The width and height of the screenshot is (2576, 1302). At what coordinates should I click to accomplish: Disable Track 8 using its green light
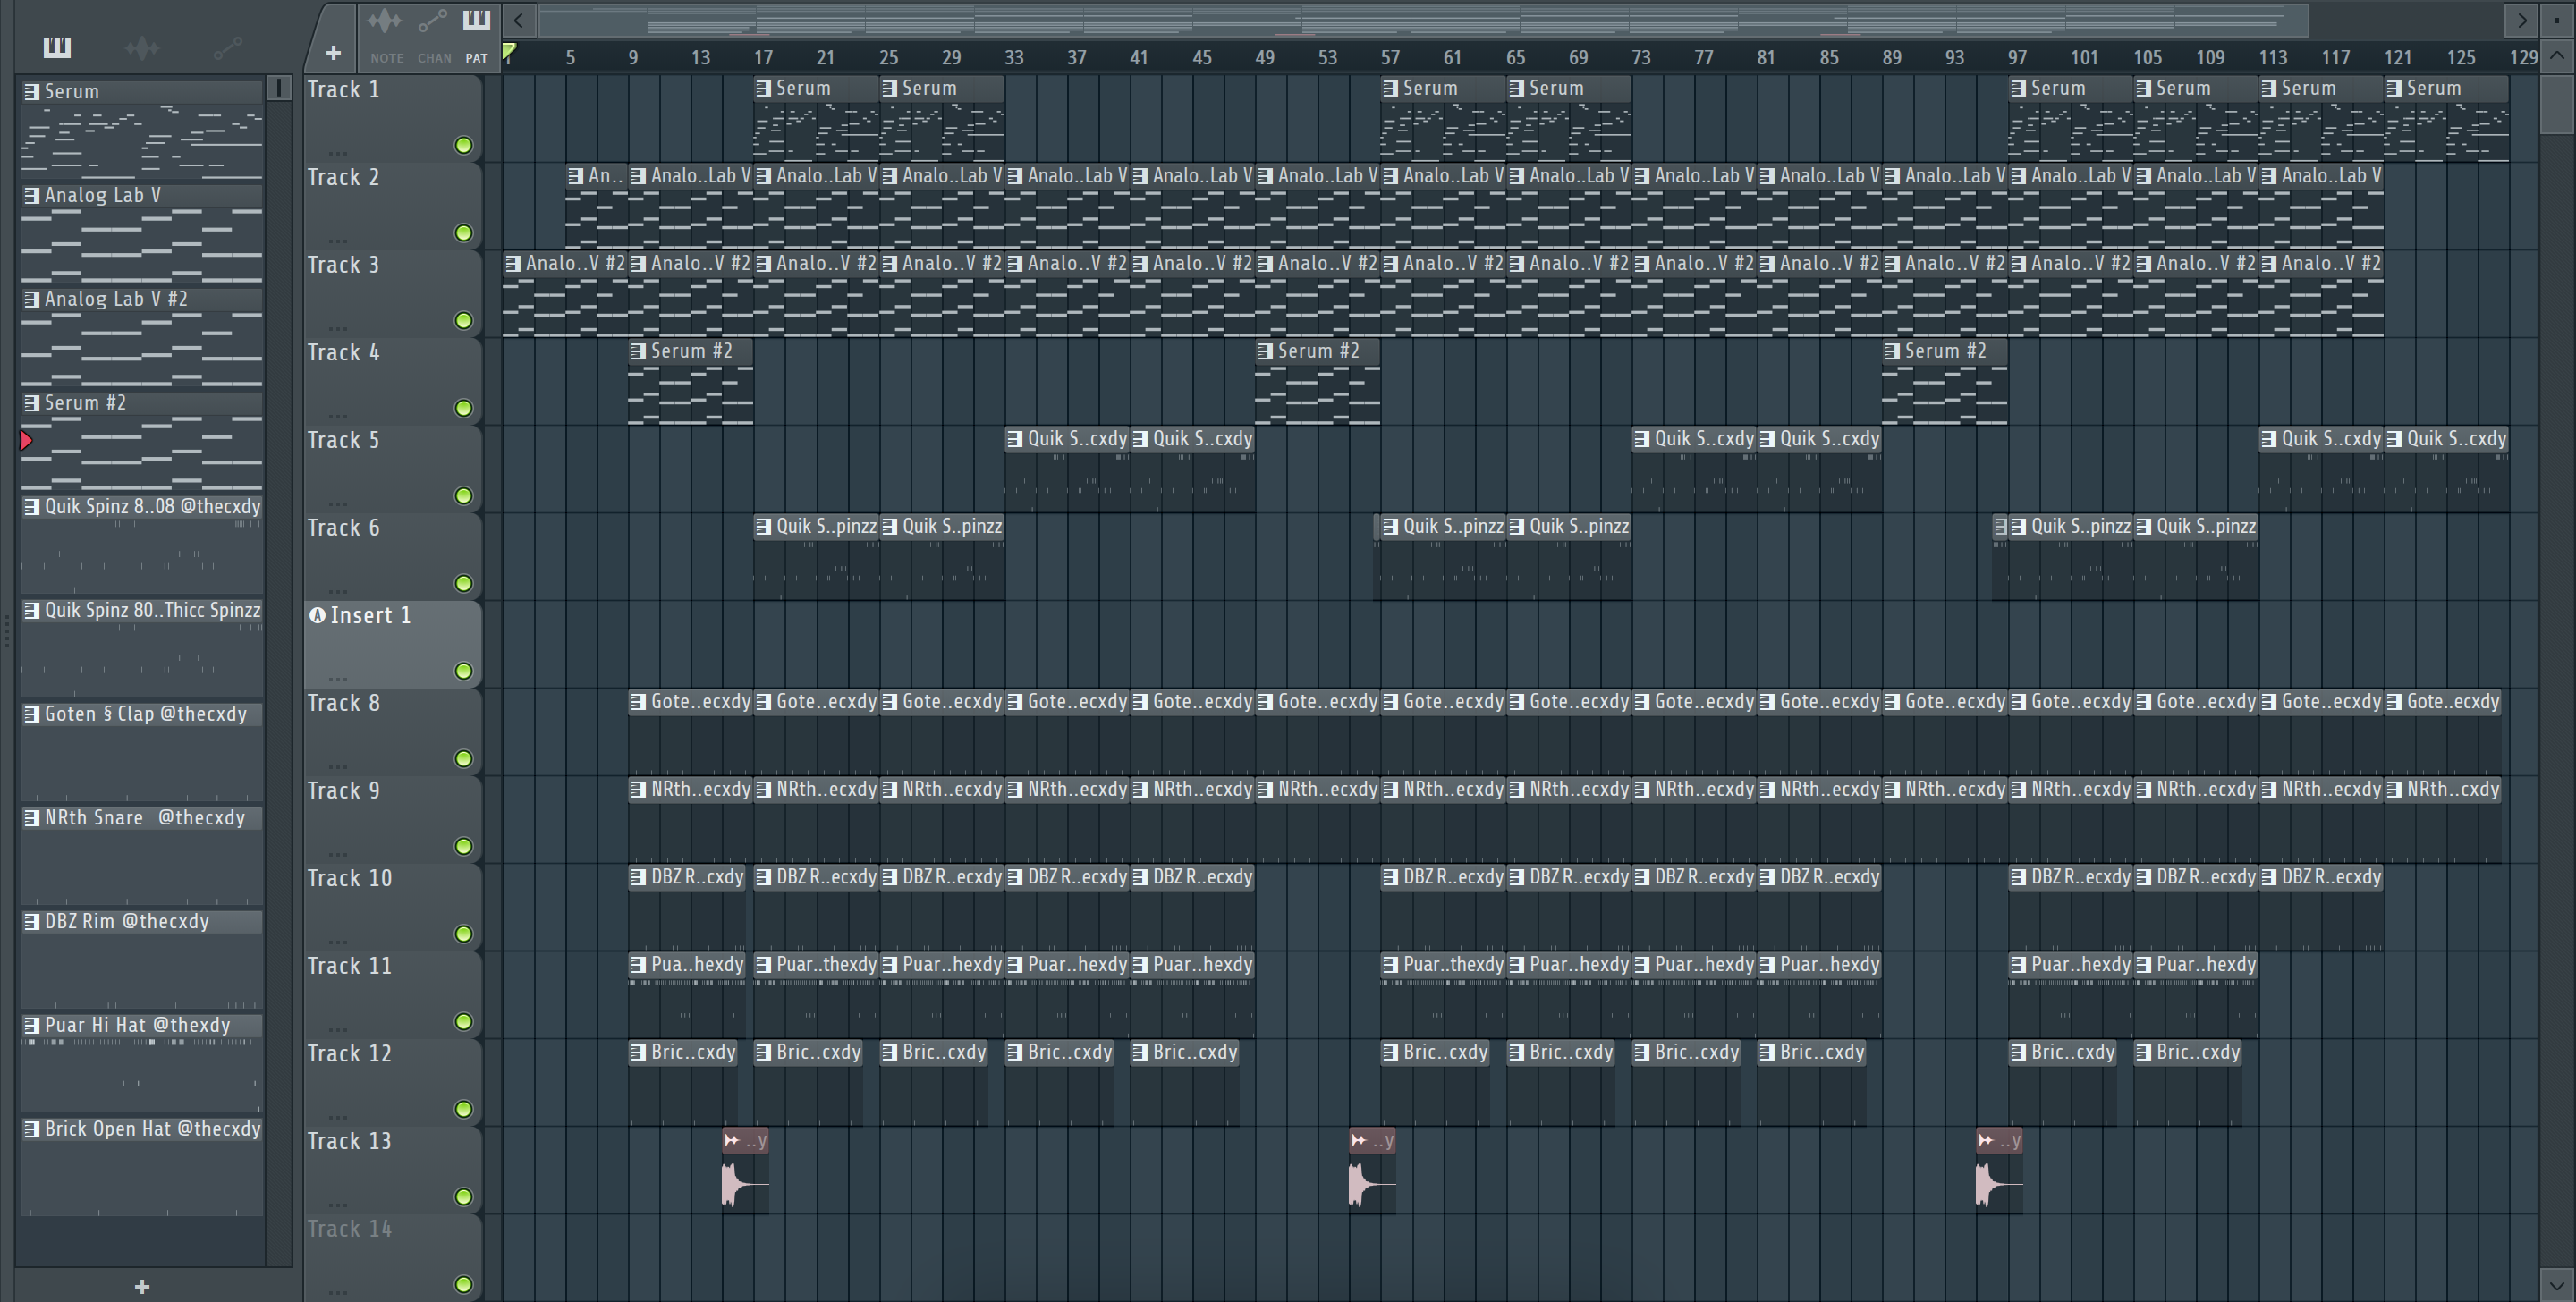pyautogui.click(x=463, y=759)
